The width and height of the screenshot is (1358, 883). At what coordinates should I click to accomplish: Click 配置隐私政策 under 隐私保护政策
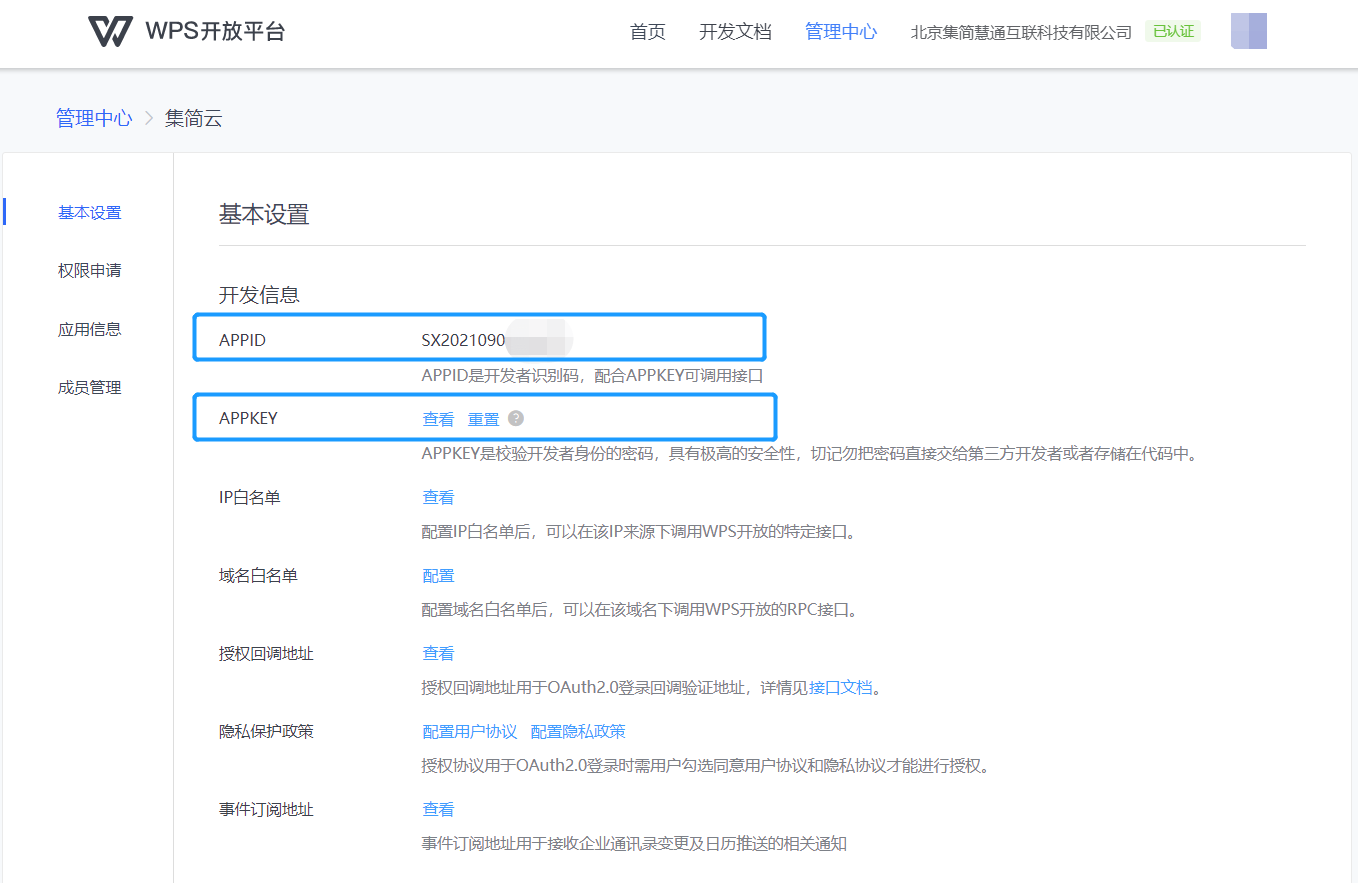pos(577,731)
